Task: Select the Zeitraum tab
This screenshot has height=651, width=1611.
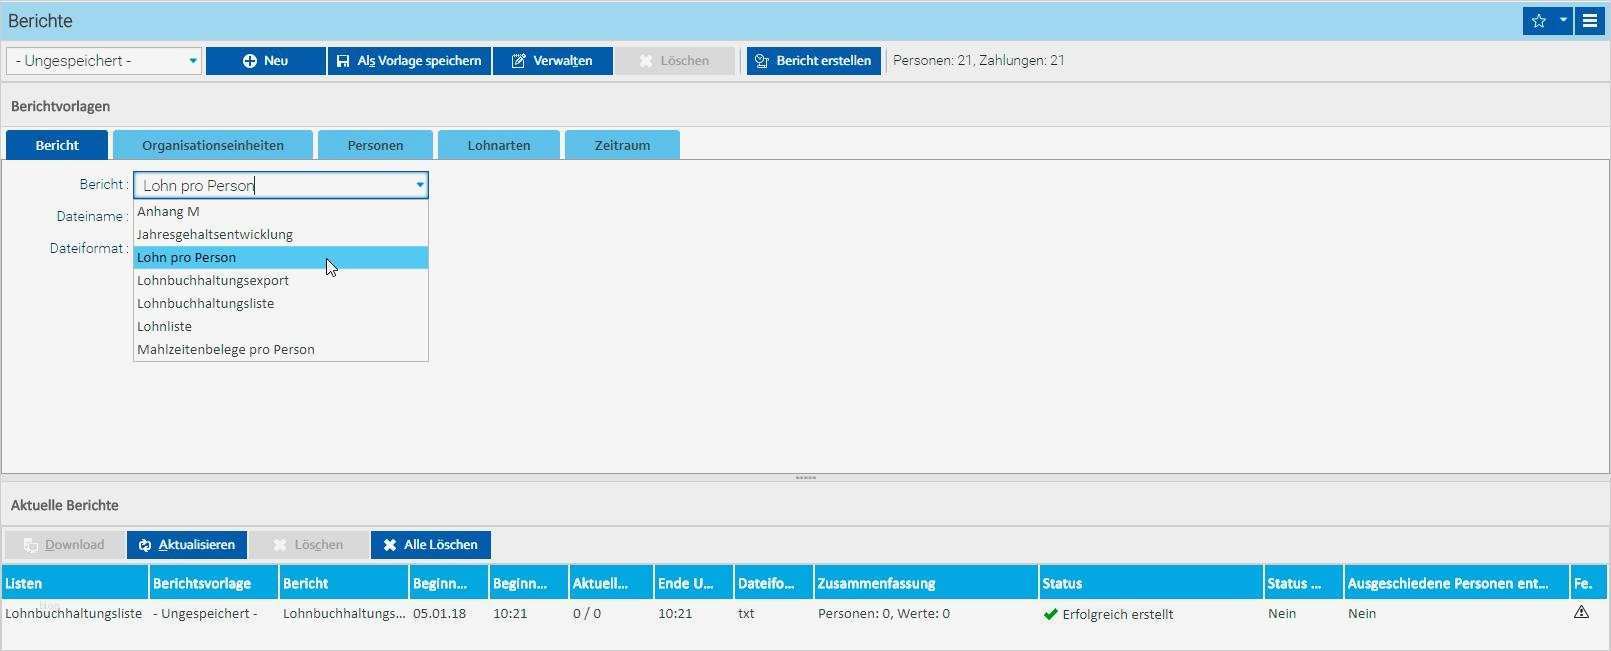Action: [x=622, y=145]
